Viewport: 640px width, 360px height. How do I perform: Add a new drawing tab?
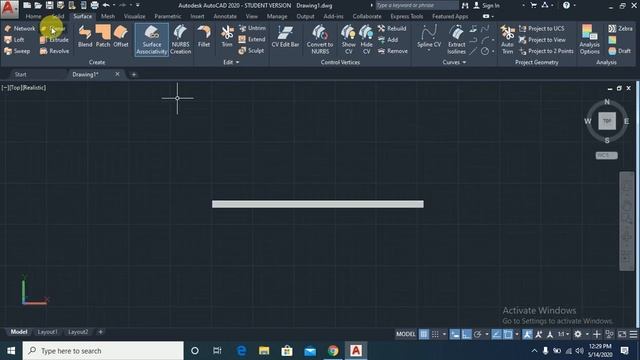pos(133,74)
